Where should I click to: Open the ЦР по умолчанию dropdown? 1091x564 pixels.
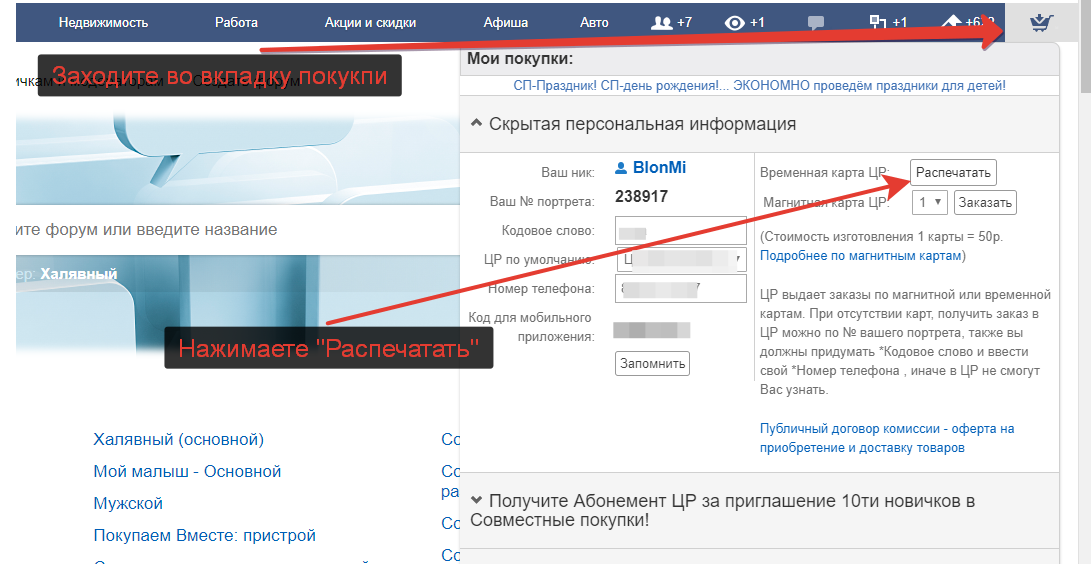(x=681, y=260)
